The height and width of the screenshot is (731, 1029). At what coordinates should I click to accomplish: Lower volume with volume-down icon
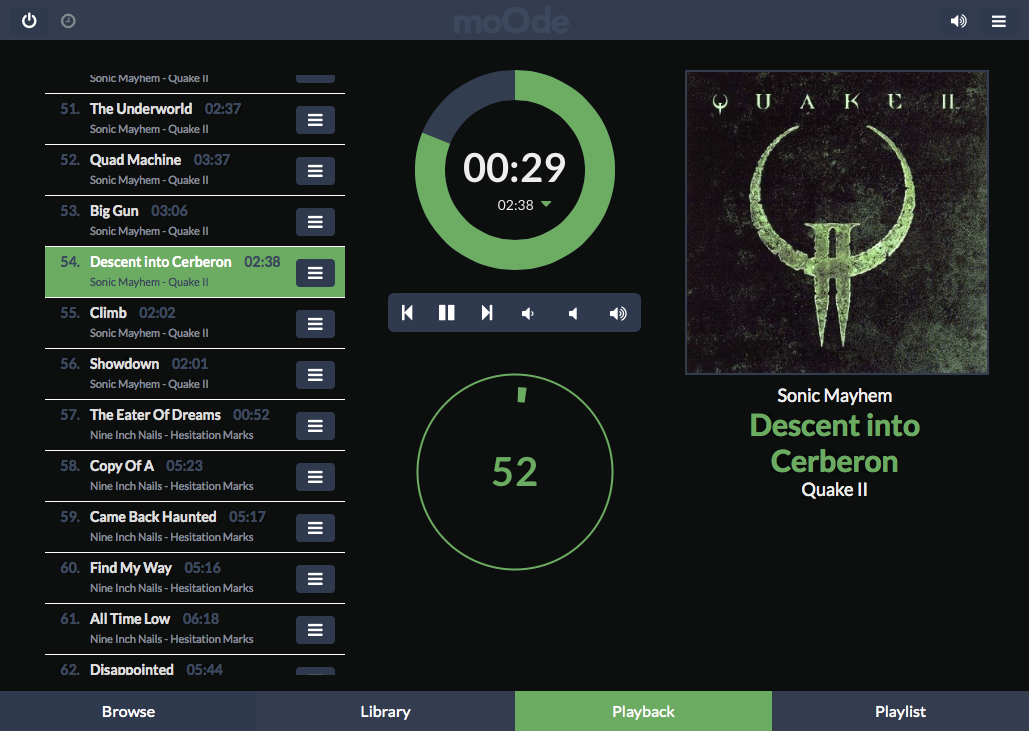tap(528, 314)
